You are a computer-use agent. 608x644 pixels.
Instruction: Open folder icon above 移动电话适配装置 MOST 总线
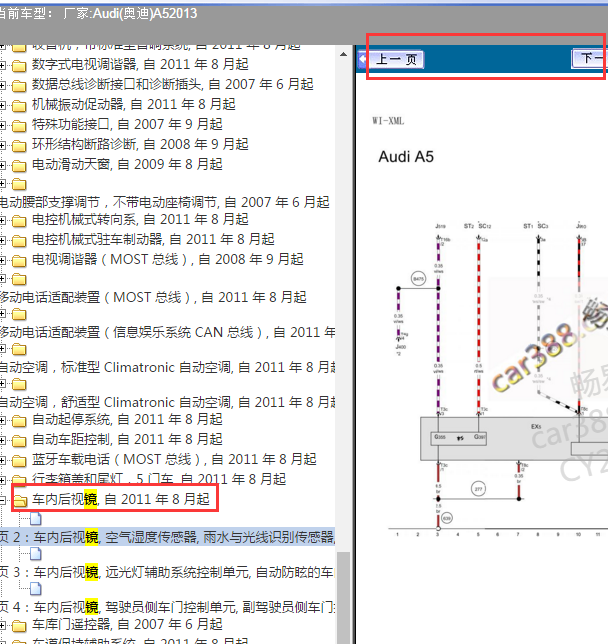coord(19,280)
